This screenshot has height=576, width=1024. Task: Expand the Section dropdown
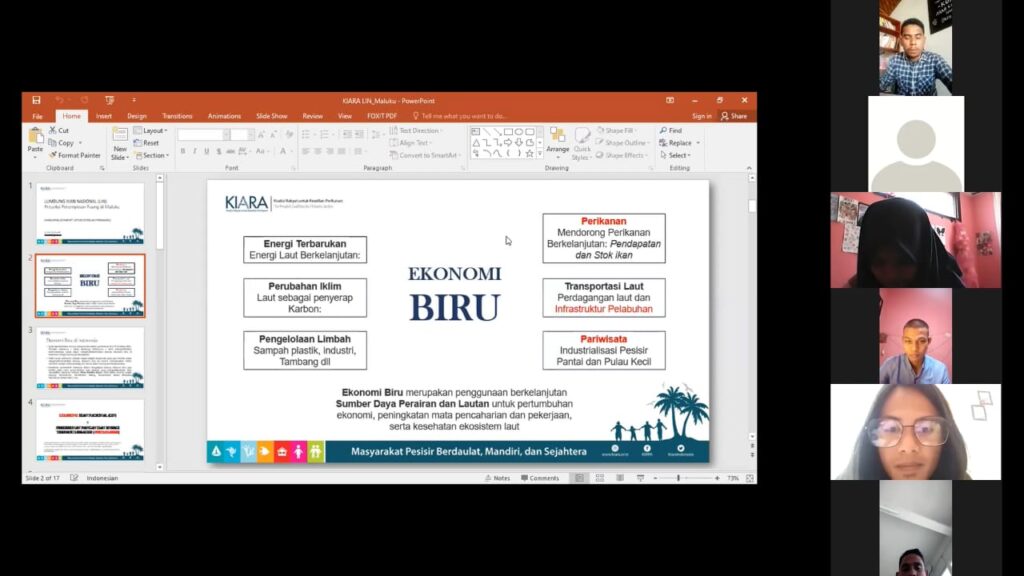point(152,155)
